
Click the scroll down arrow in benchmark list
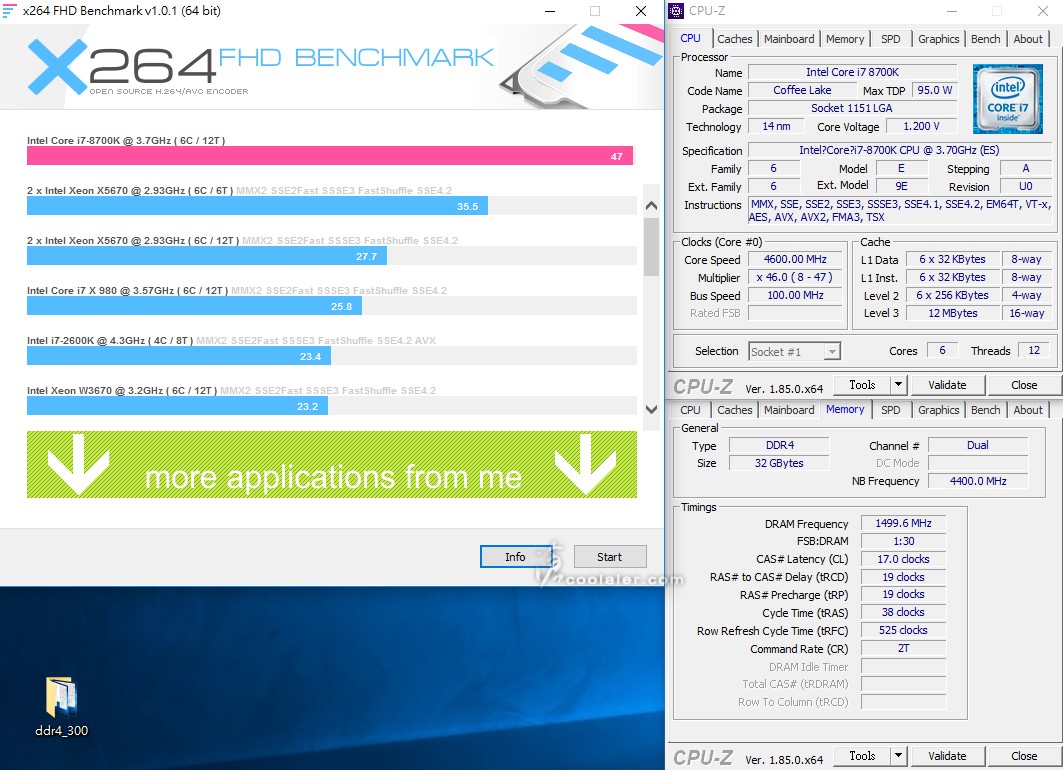tap(651, 409)
